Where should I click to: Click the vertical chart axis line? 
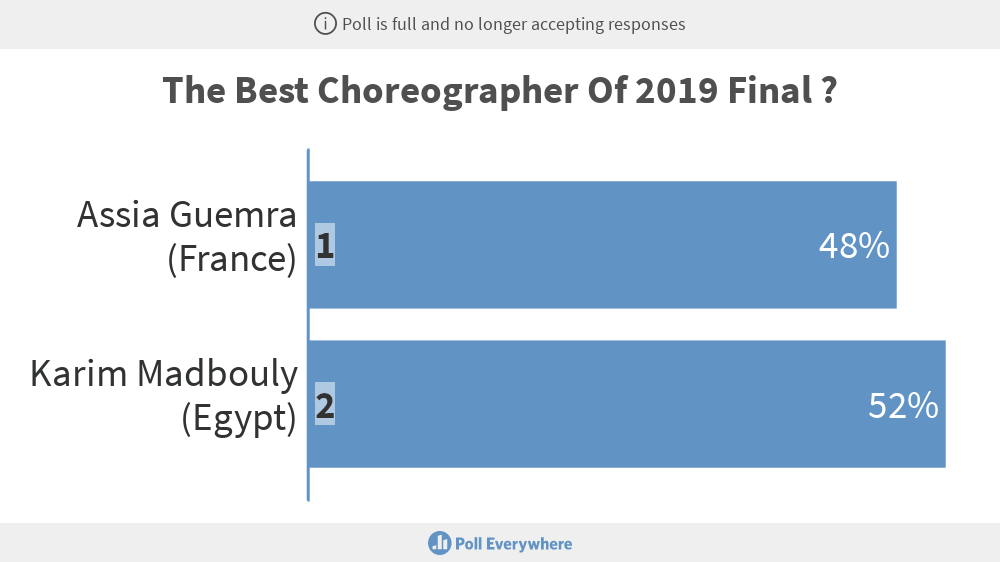click(x=309, y=325)
